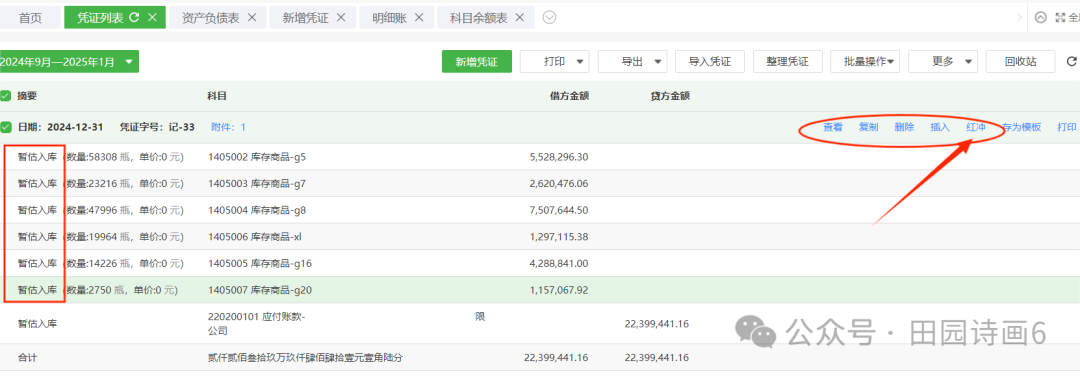Click the green 新增凭证 button
1080x376 pixels.
click(477, 61)
